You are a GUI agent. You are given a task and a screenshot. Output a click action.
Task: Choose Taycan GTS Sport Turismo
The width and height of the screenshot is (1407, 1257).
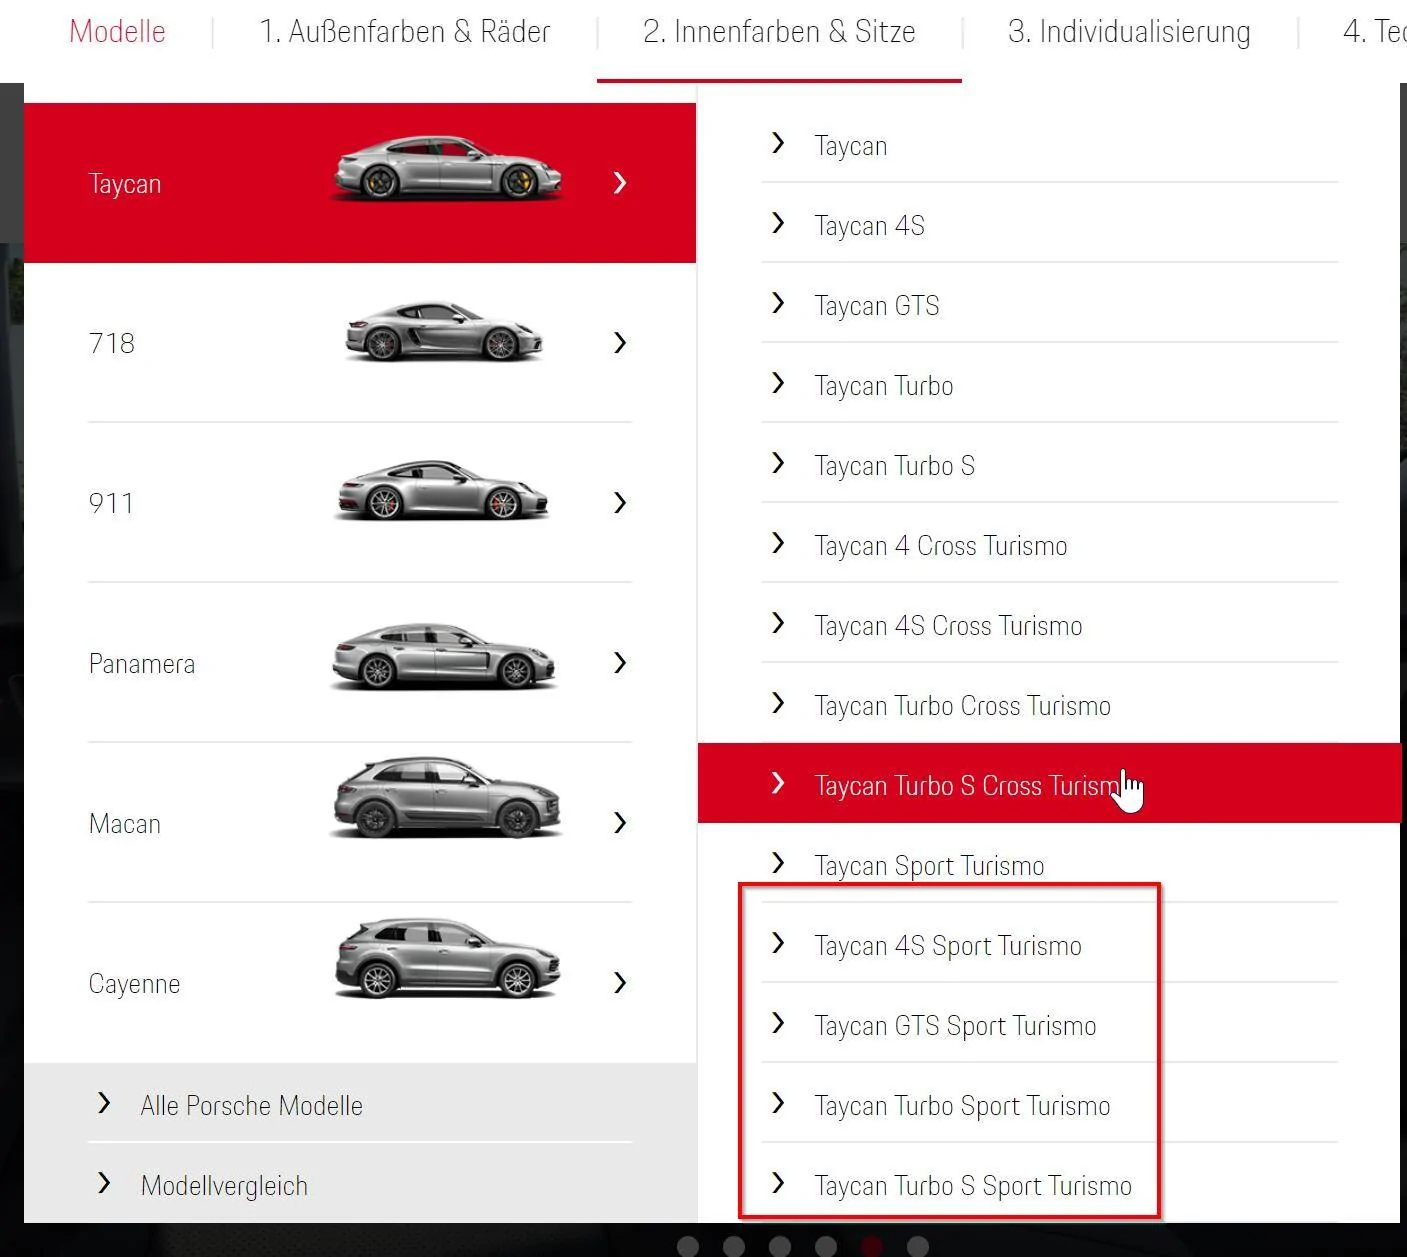click(x=1050, y=1025)
